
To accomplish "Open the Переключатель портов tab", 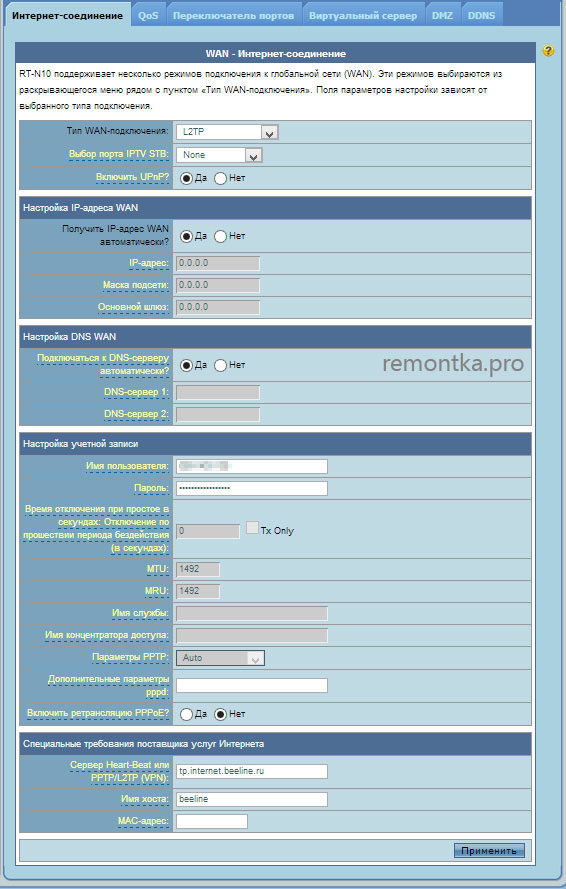I will (x=234, y=15).
